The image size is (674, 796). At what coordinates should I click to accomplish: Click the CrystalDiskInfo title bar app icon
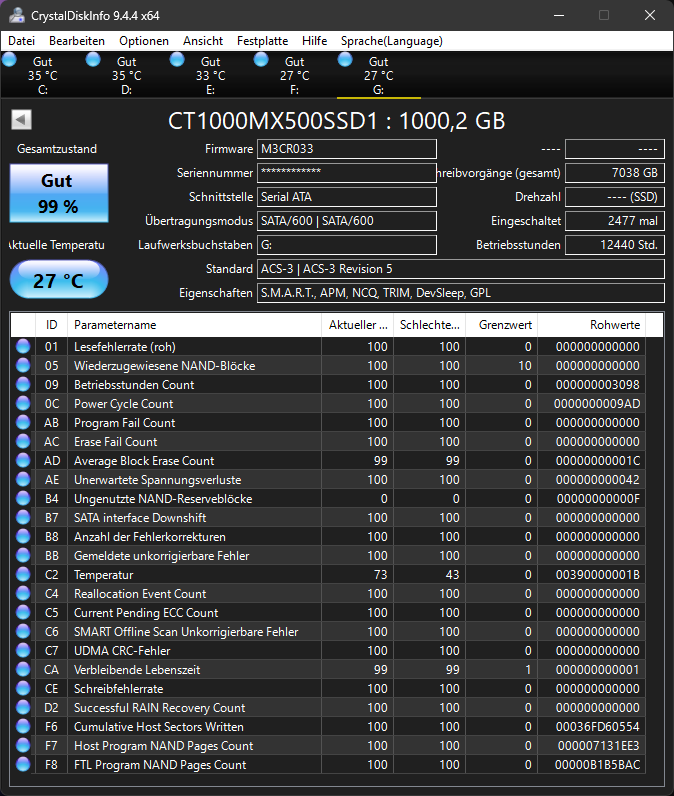click(17, 15)
